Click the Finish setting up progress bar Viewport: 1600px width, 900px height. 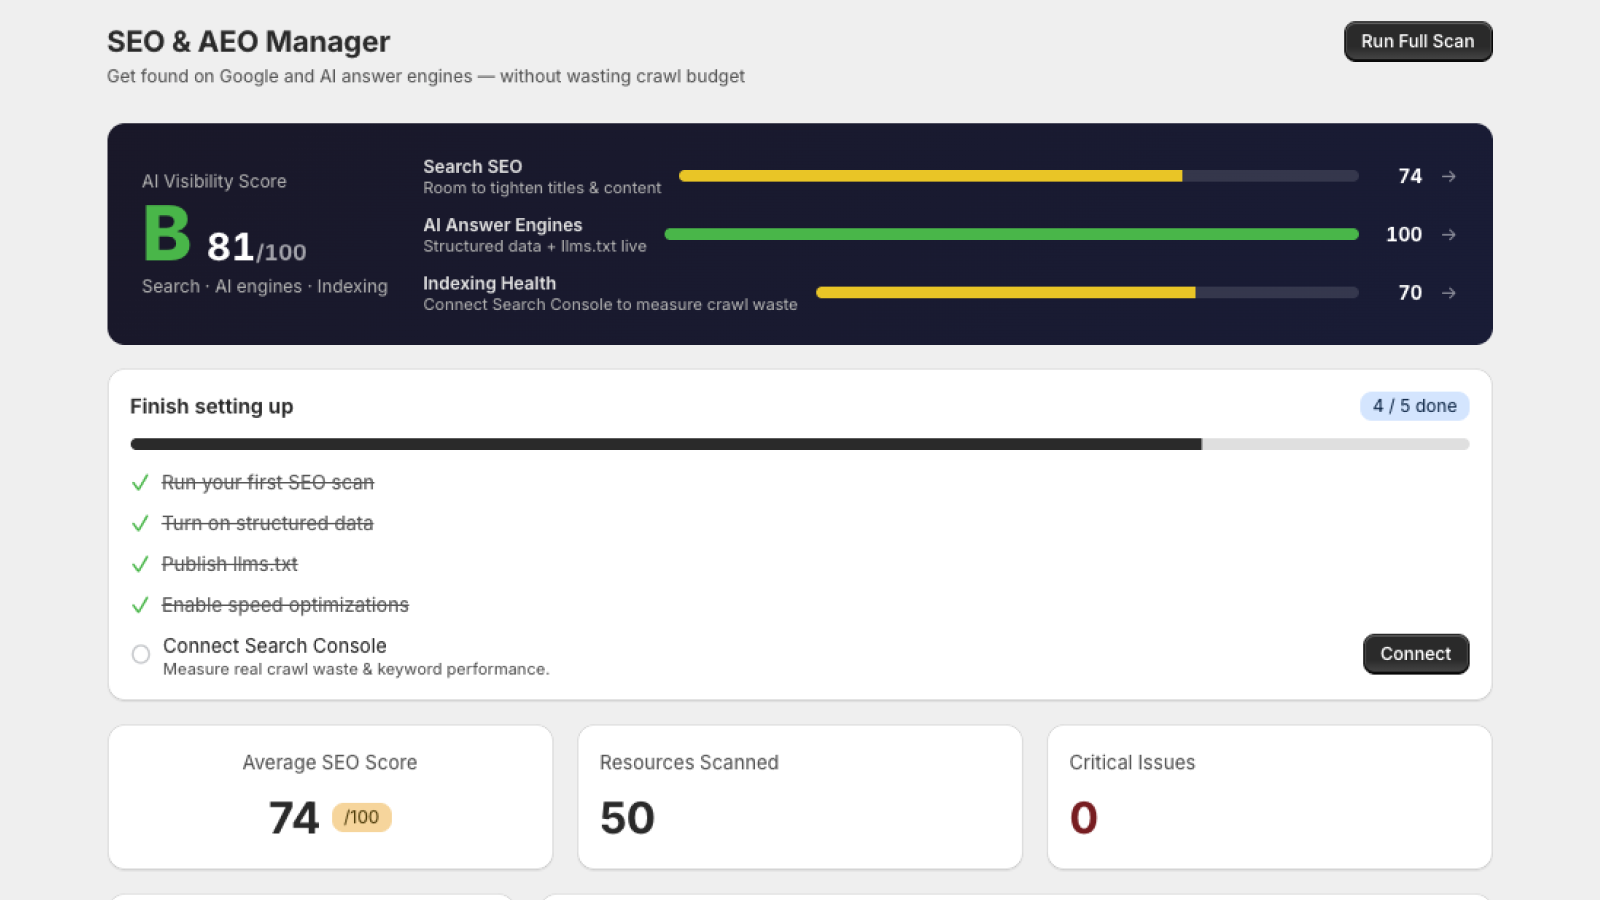click(x=800, y=444)
